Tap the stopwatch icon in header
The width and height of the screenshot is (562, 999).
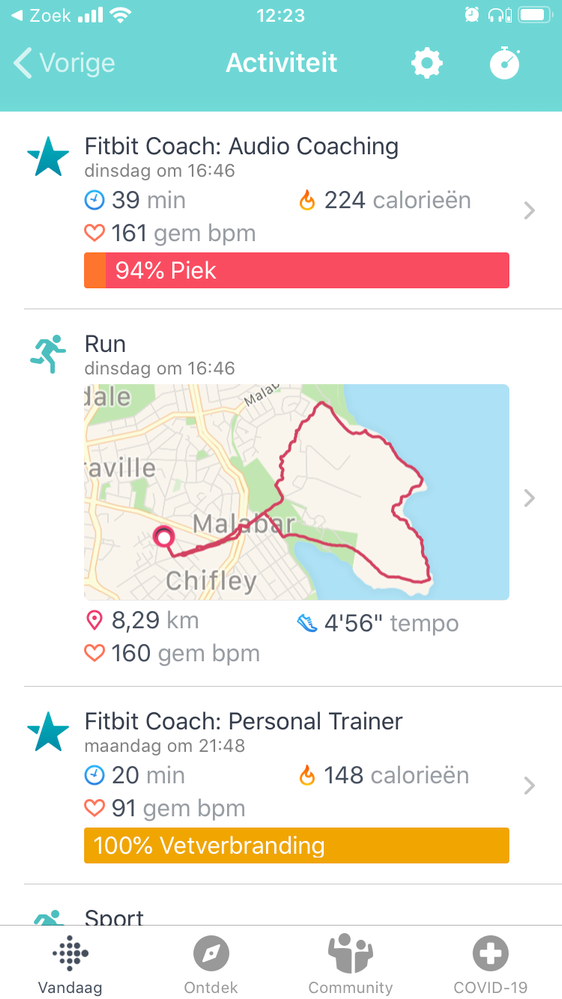tap(505, 63)
